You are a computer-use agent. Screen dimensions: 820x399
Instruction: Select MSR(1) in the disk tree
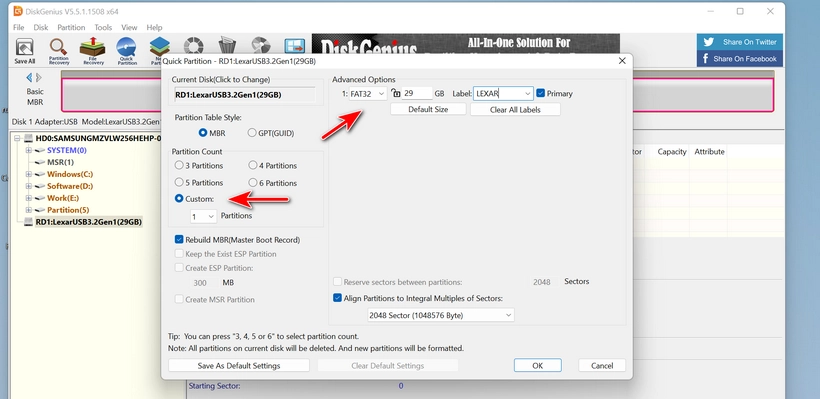tap(60, 162)
